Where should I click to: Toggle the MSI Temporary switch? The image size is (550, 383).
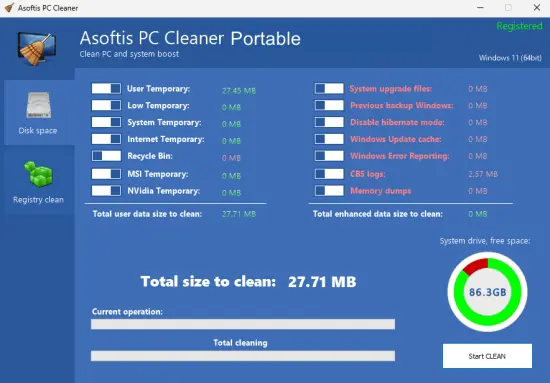pos(106,174)
